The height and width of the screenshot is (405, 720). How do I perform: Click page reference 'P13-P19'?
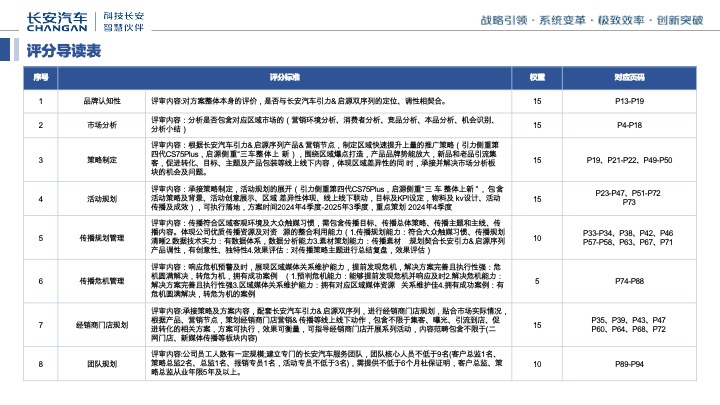coord(630,101)
